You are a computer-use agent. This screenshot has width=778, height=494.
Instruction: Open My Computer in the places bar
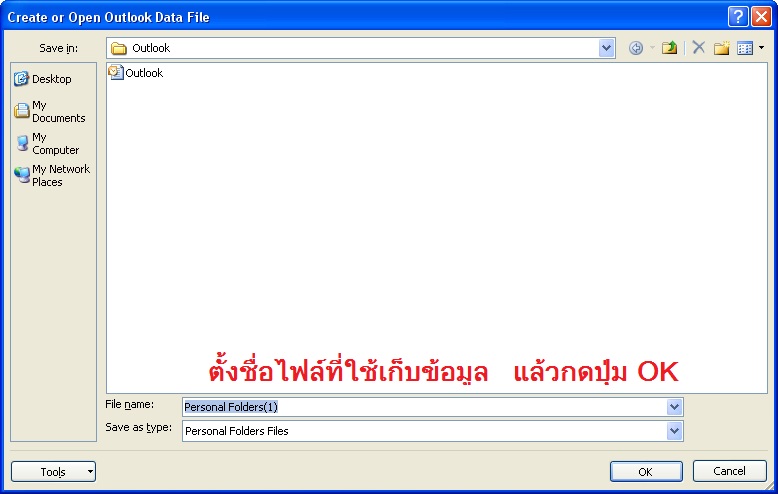[x=47, y=143]
